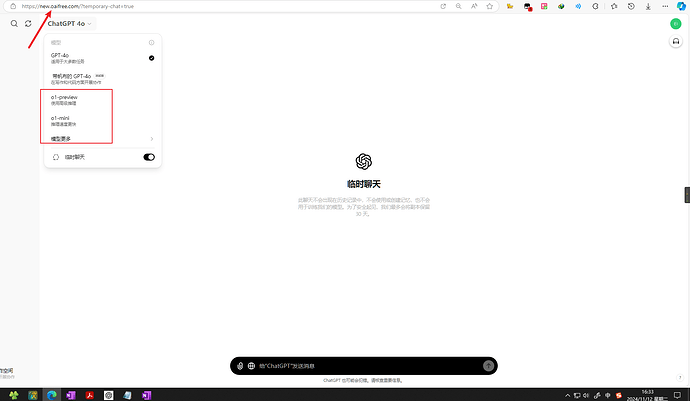Open the Copilot sidebar icon

point(681,6)
